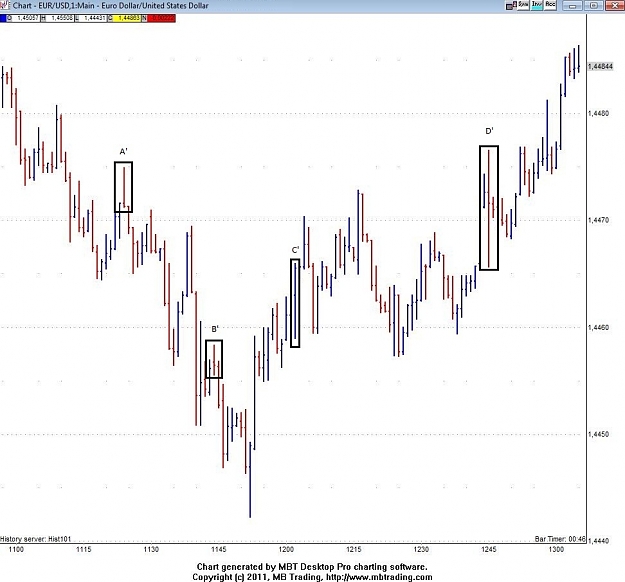This screenshot has height=582, width=625.
Task: Click the yellow close value 1,44883
Action: point(127,18)
